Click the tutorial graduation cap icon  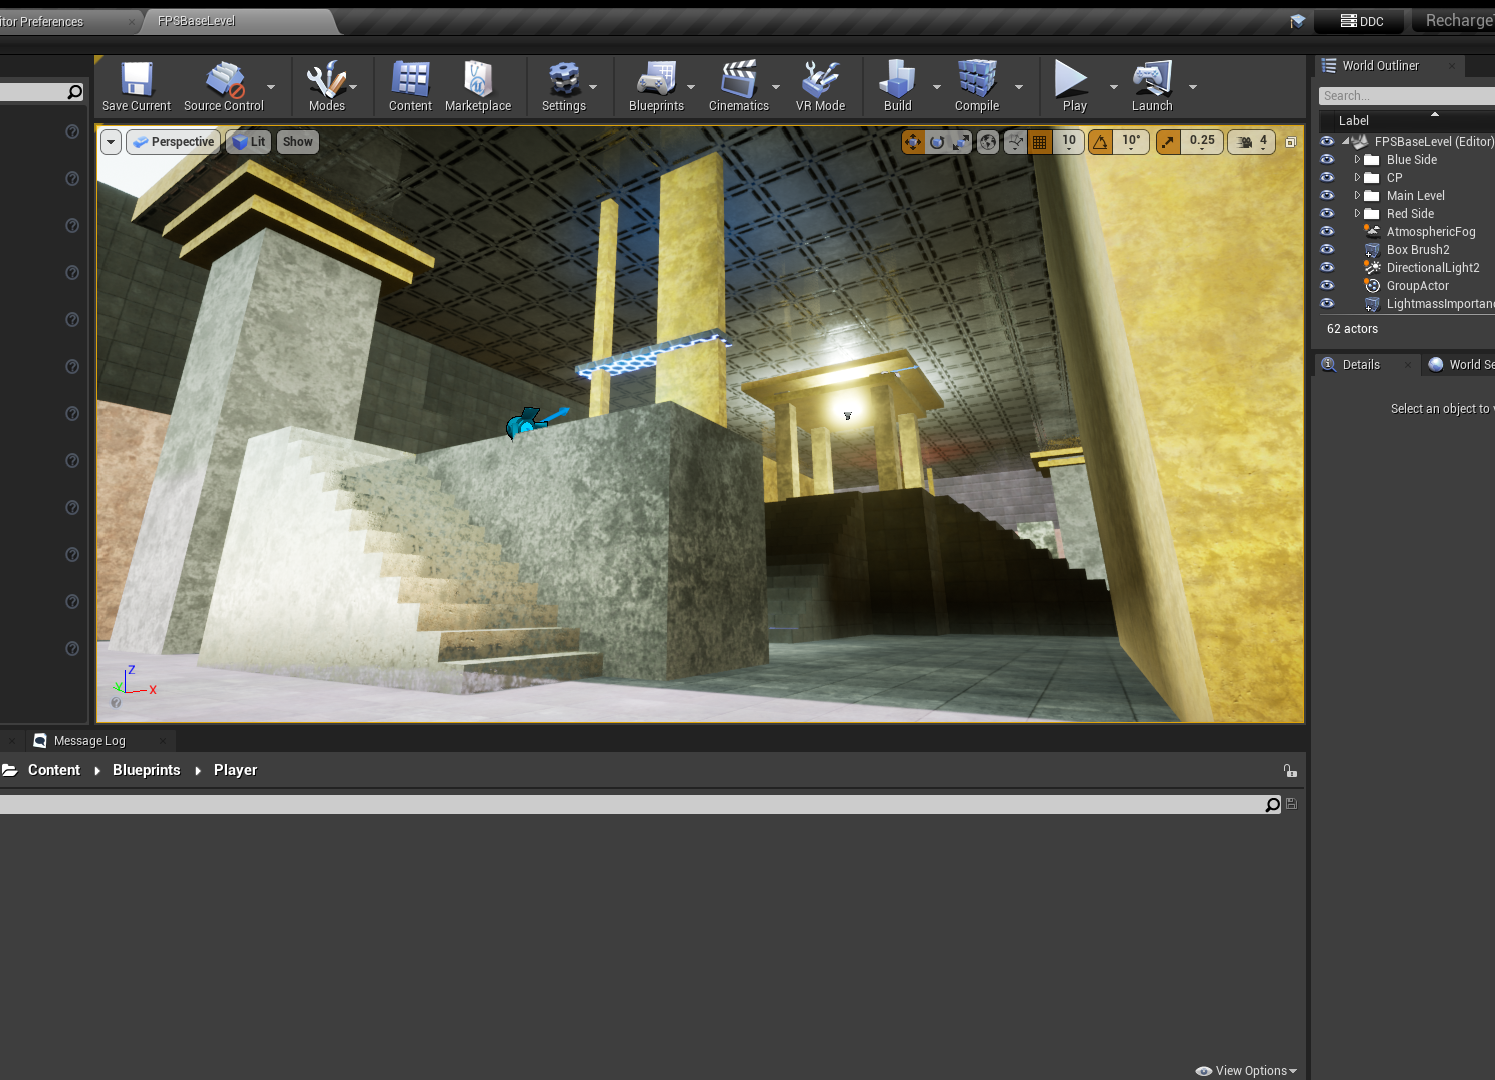click(x=1297, y=21)
